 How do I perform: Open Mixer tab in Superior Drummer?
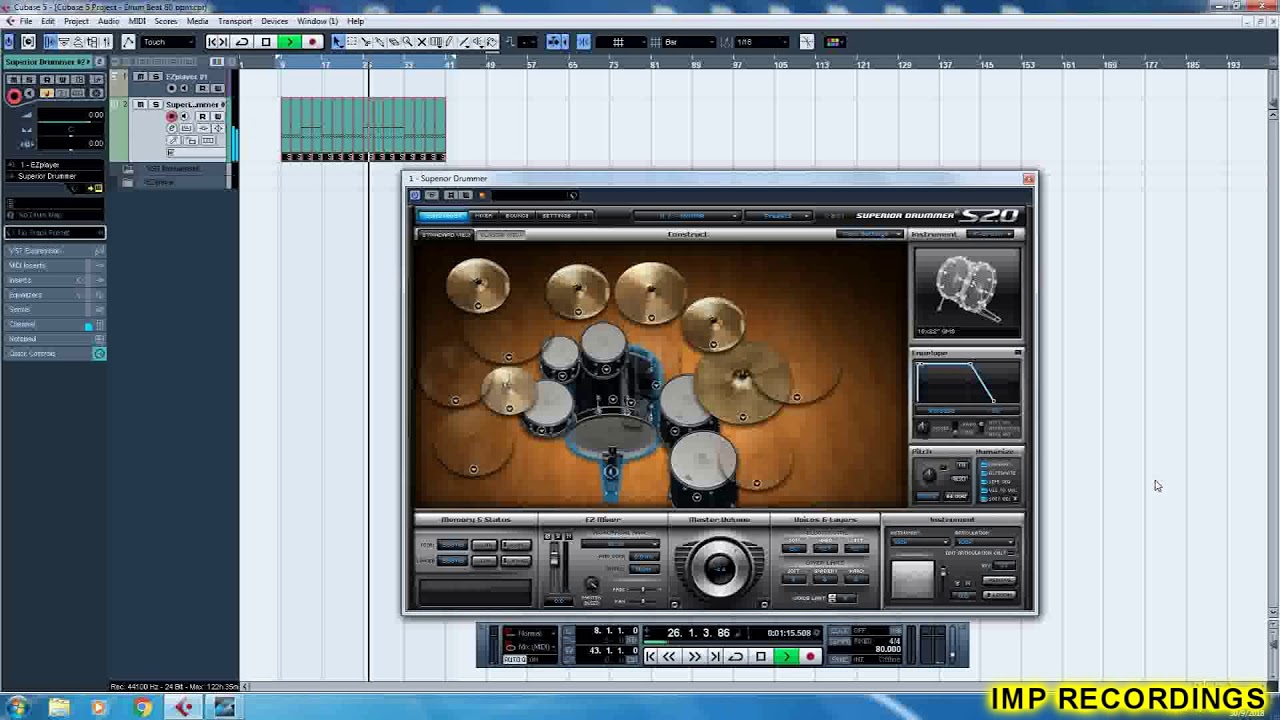click(x=484, y=216)
